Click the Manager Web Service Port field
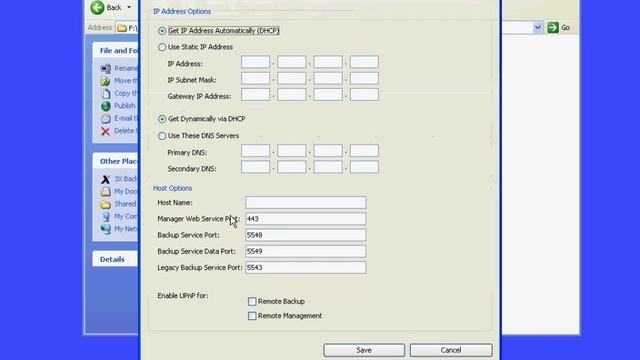The image size is (640, 360). [x=306, y=219]
